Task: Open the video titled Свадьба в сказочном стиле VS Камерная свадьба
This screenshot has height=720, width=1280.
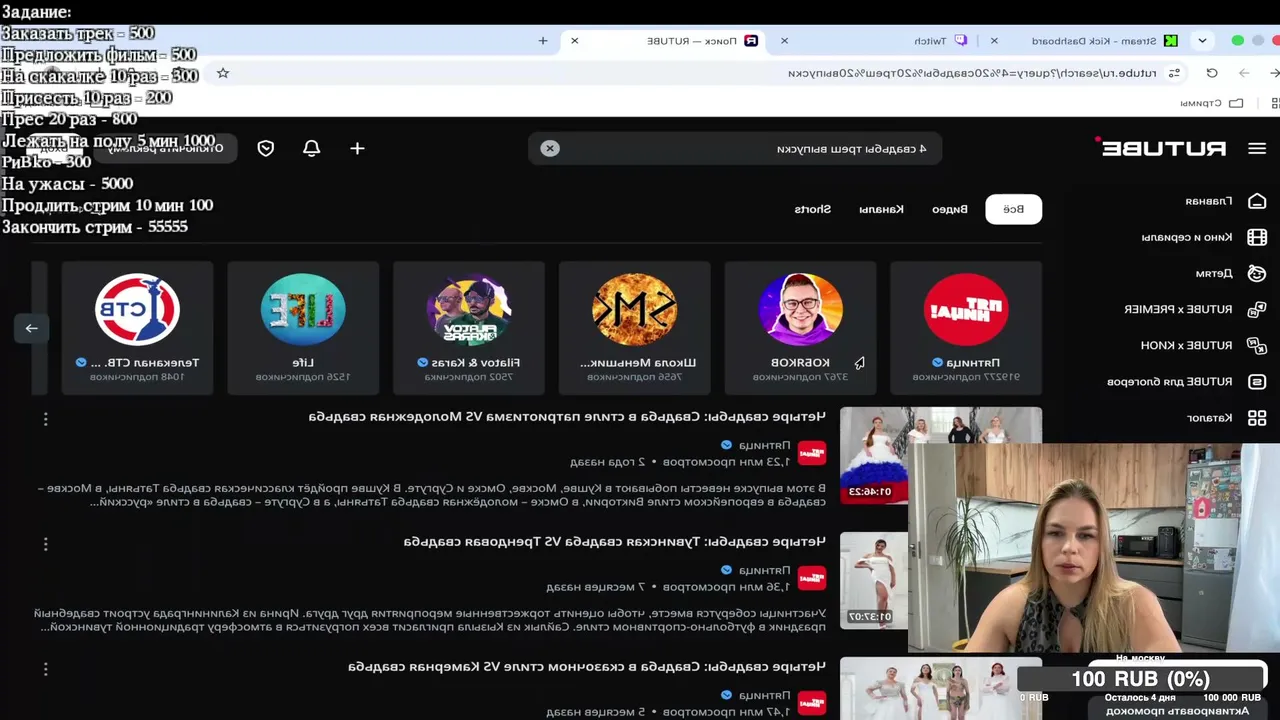Action: 587,666
